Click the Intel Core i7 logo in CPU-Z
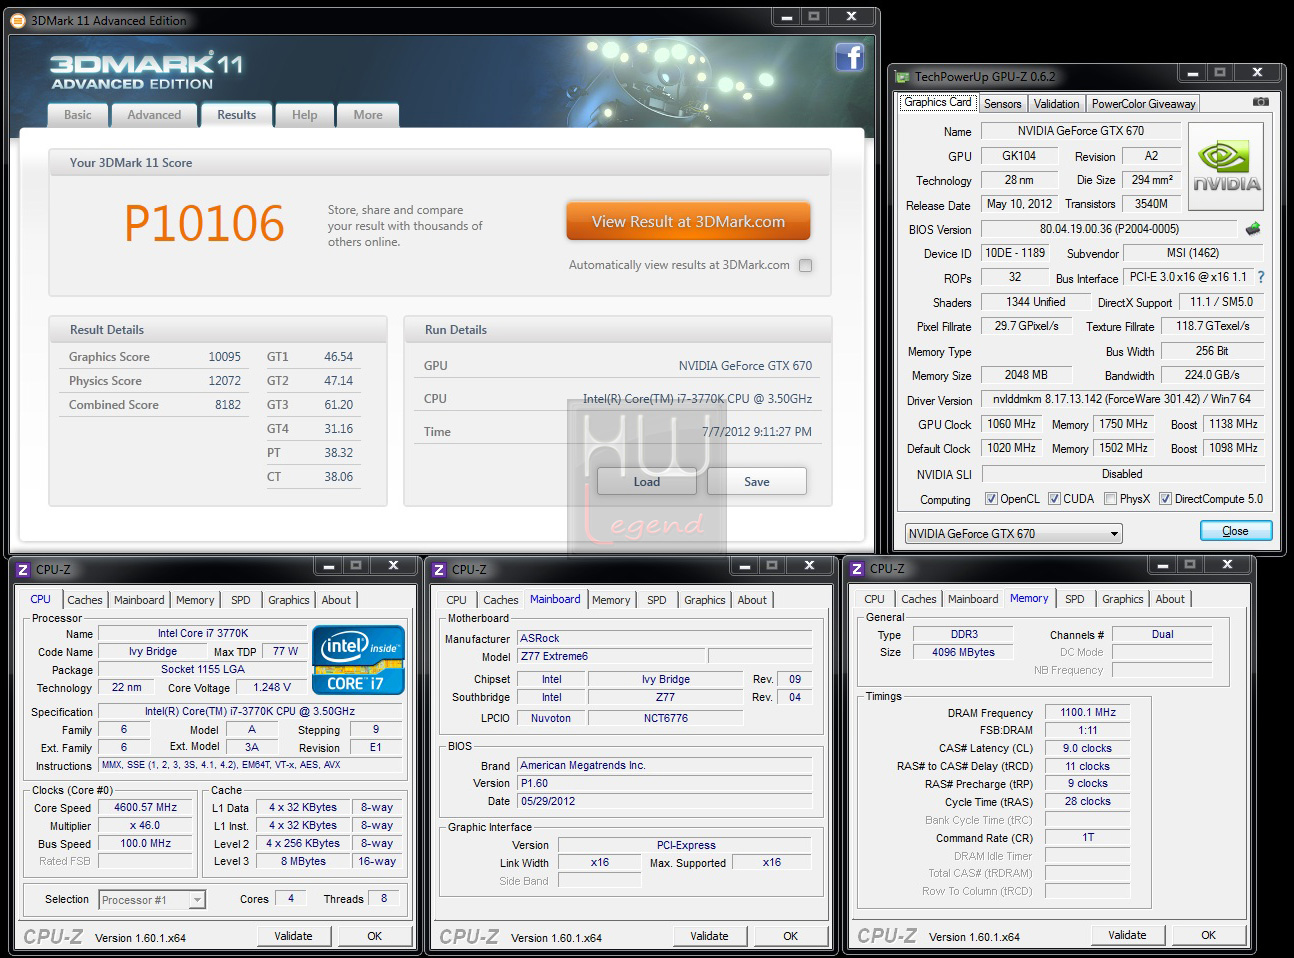The height and width of the screenshot is (958, 1294). click(358, 660)
